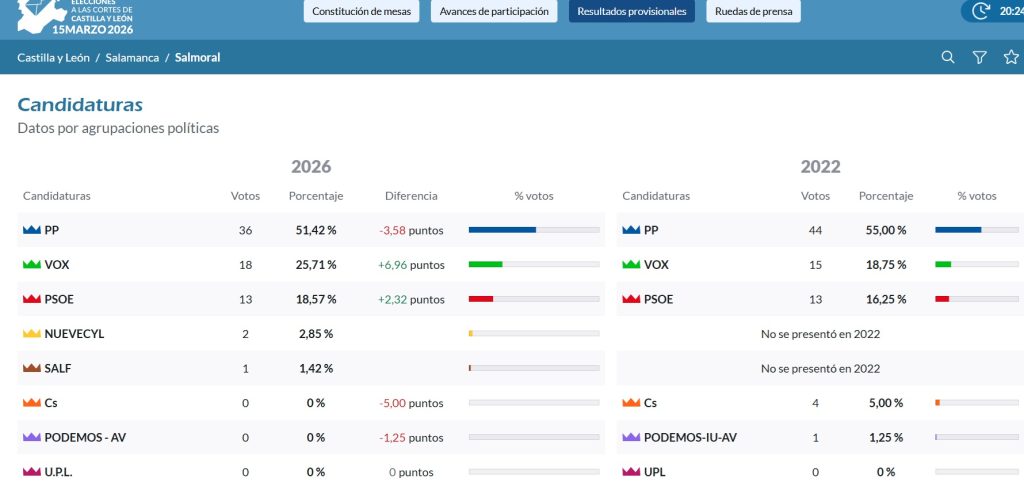Image resolution: width=1024 pixels, height=482 pixels.
Task: Open the search magnifier icon
Action: (948, 57)
